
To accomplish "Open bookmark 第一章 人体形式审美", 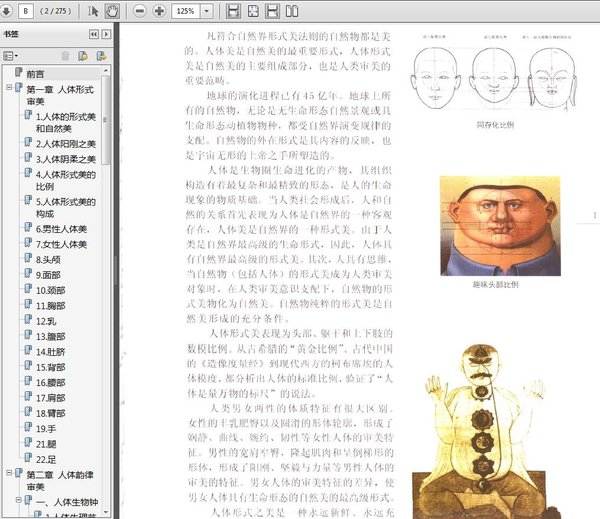I will point(60,95).
